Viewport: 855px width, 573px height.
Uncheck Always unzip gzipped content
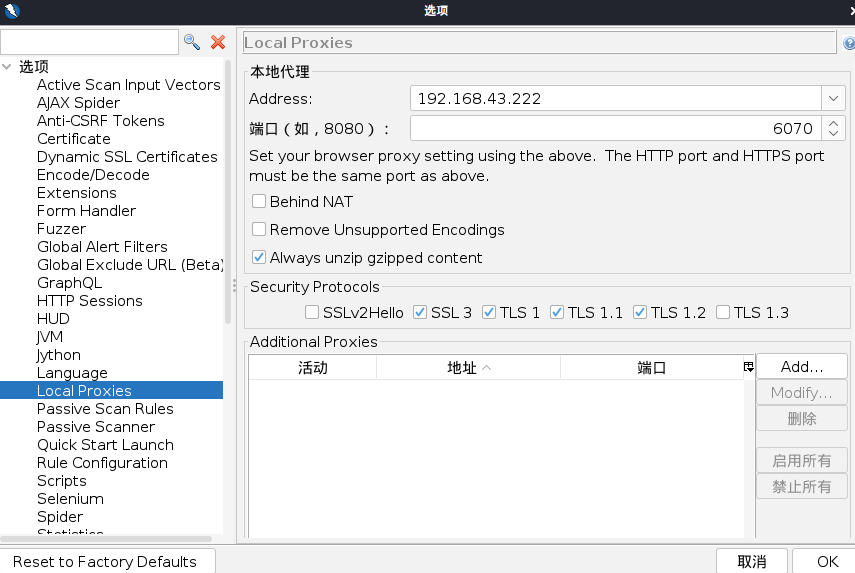[259, 257]
